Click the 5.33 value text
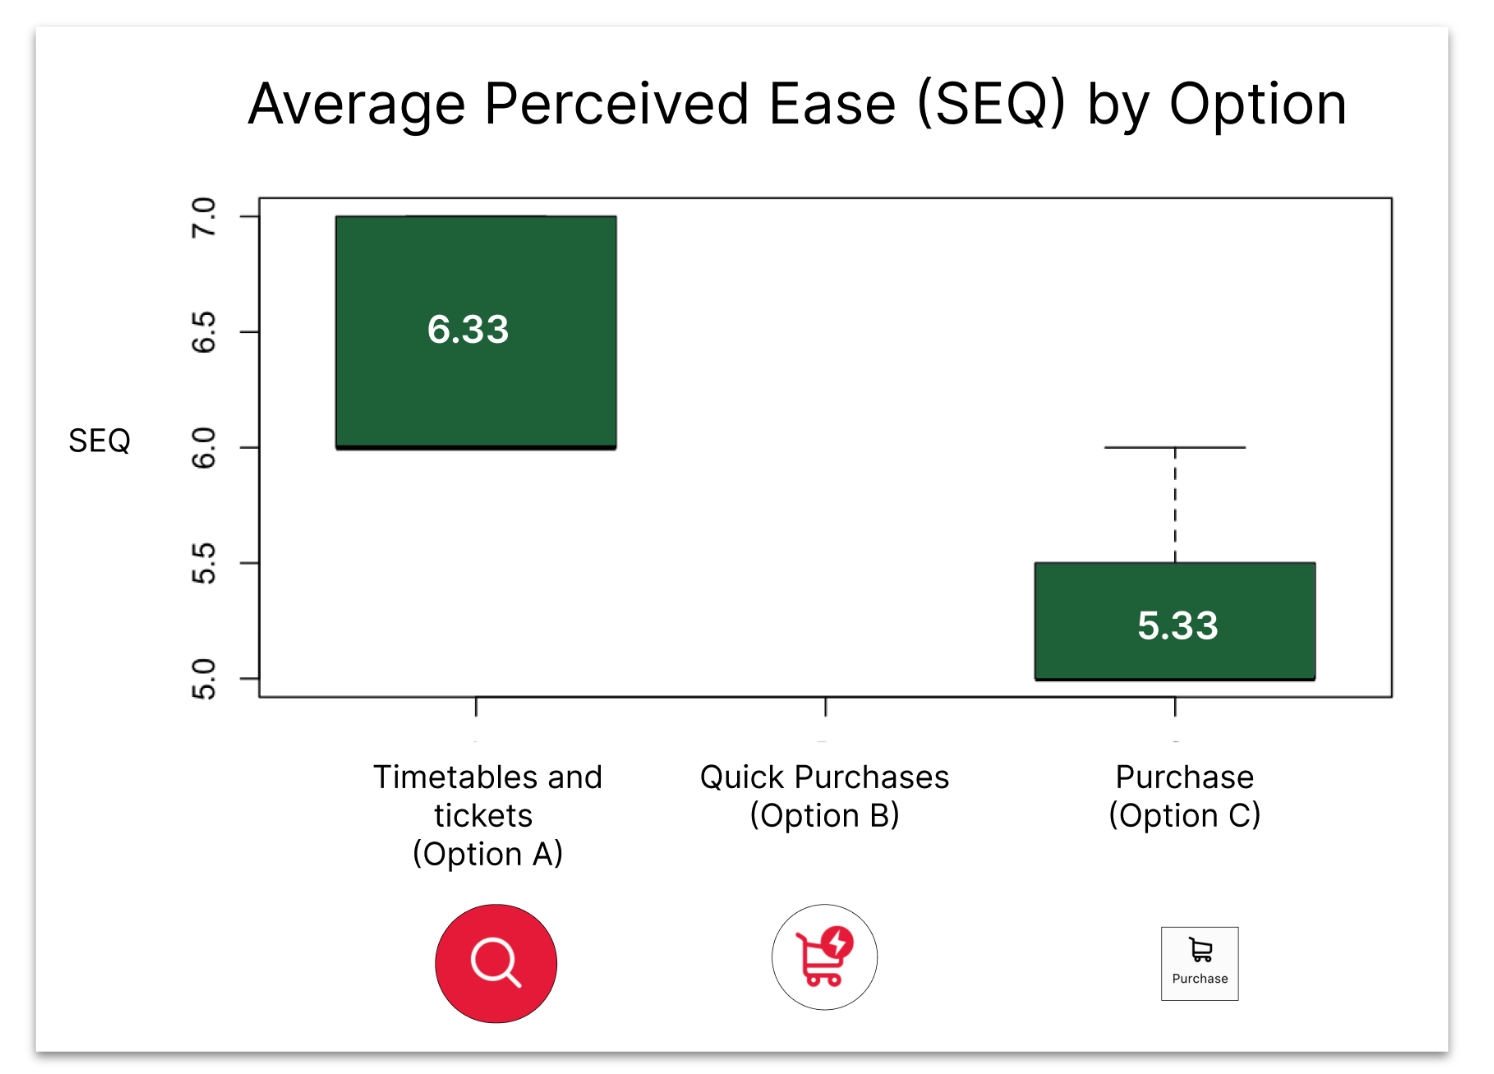The image size is (1494, 1074). tap(1178, 626)
